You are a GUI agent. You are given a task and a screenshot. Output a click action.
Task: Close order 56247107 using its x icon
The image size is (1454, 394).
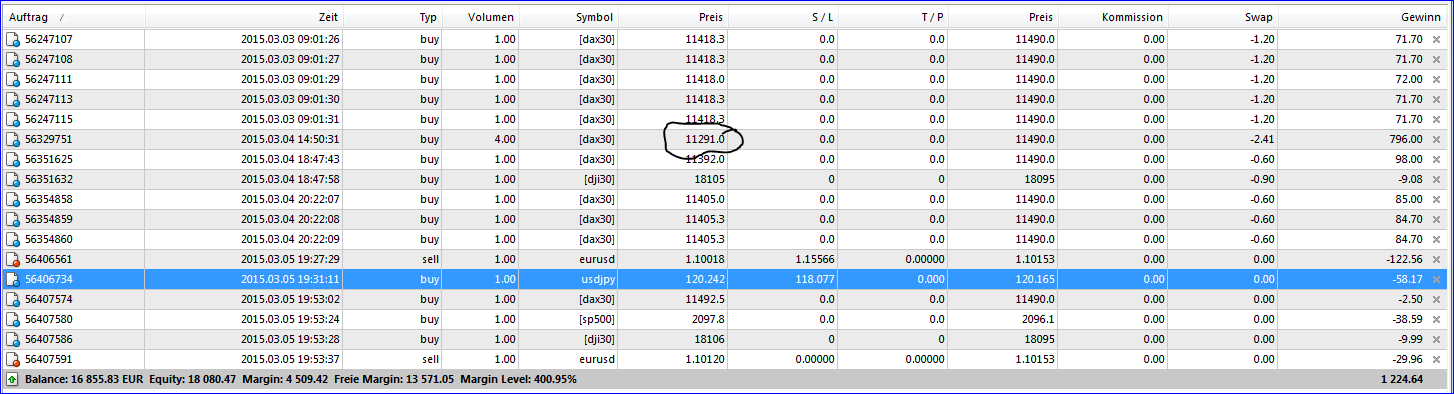1437,39
